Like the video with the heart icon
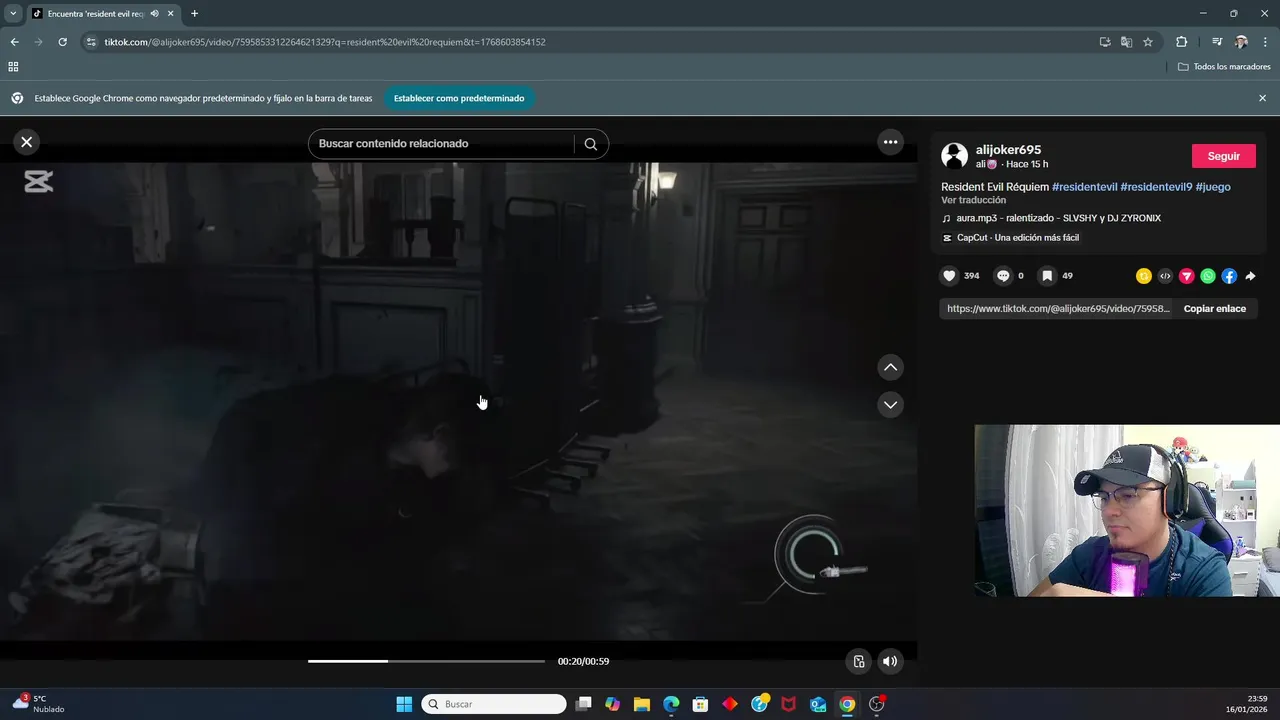 coord(950,276)
